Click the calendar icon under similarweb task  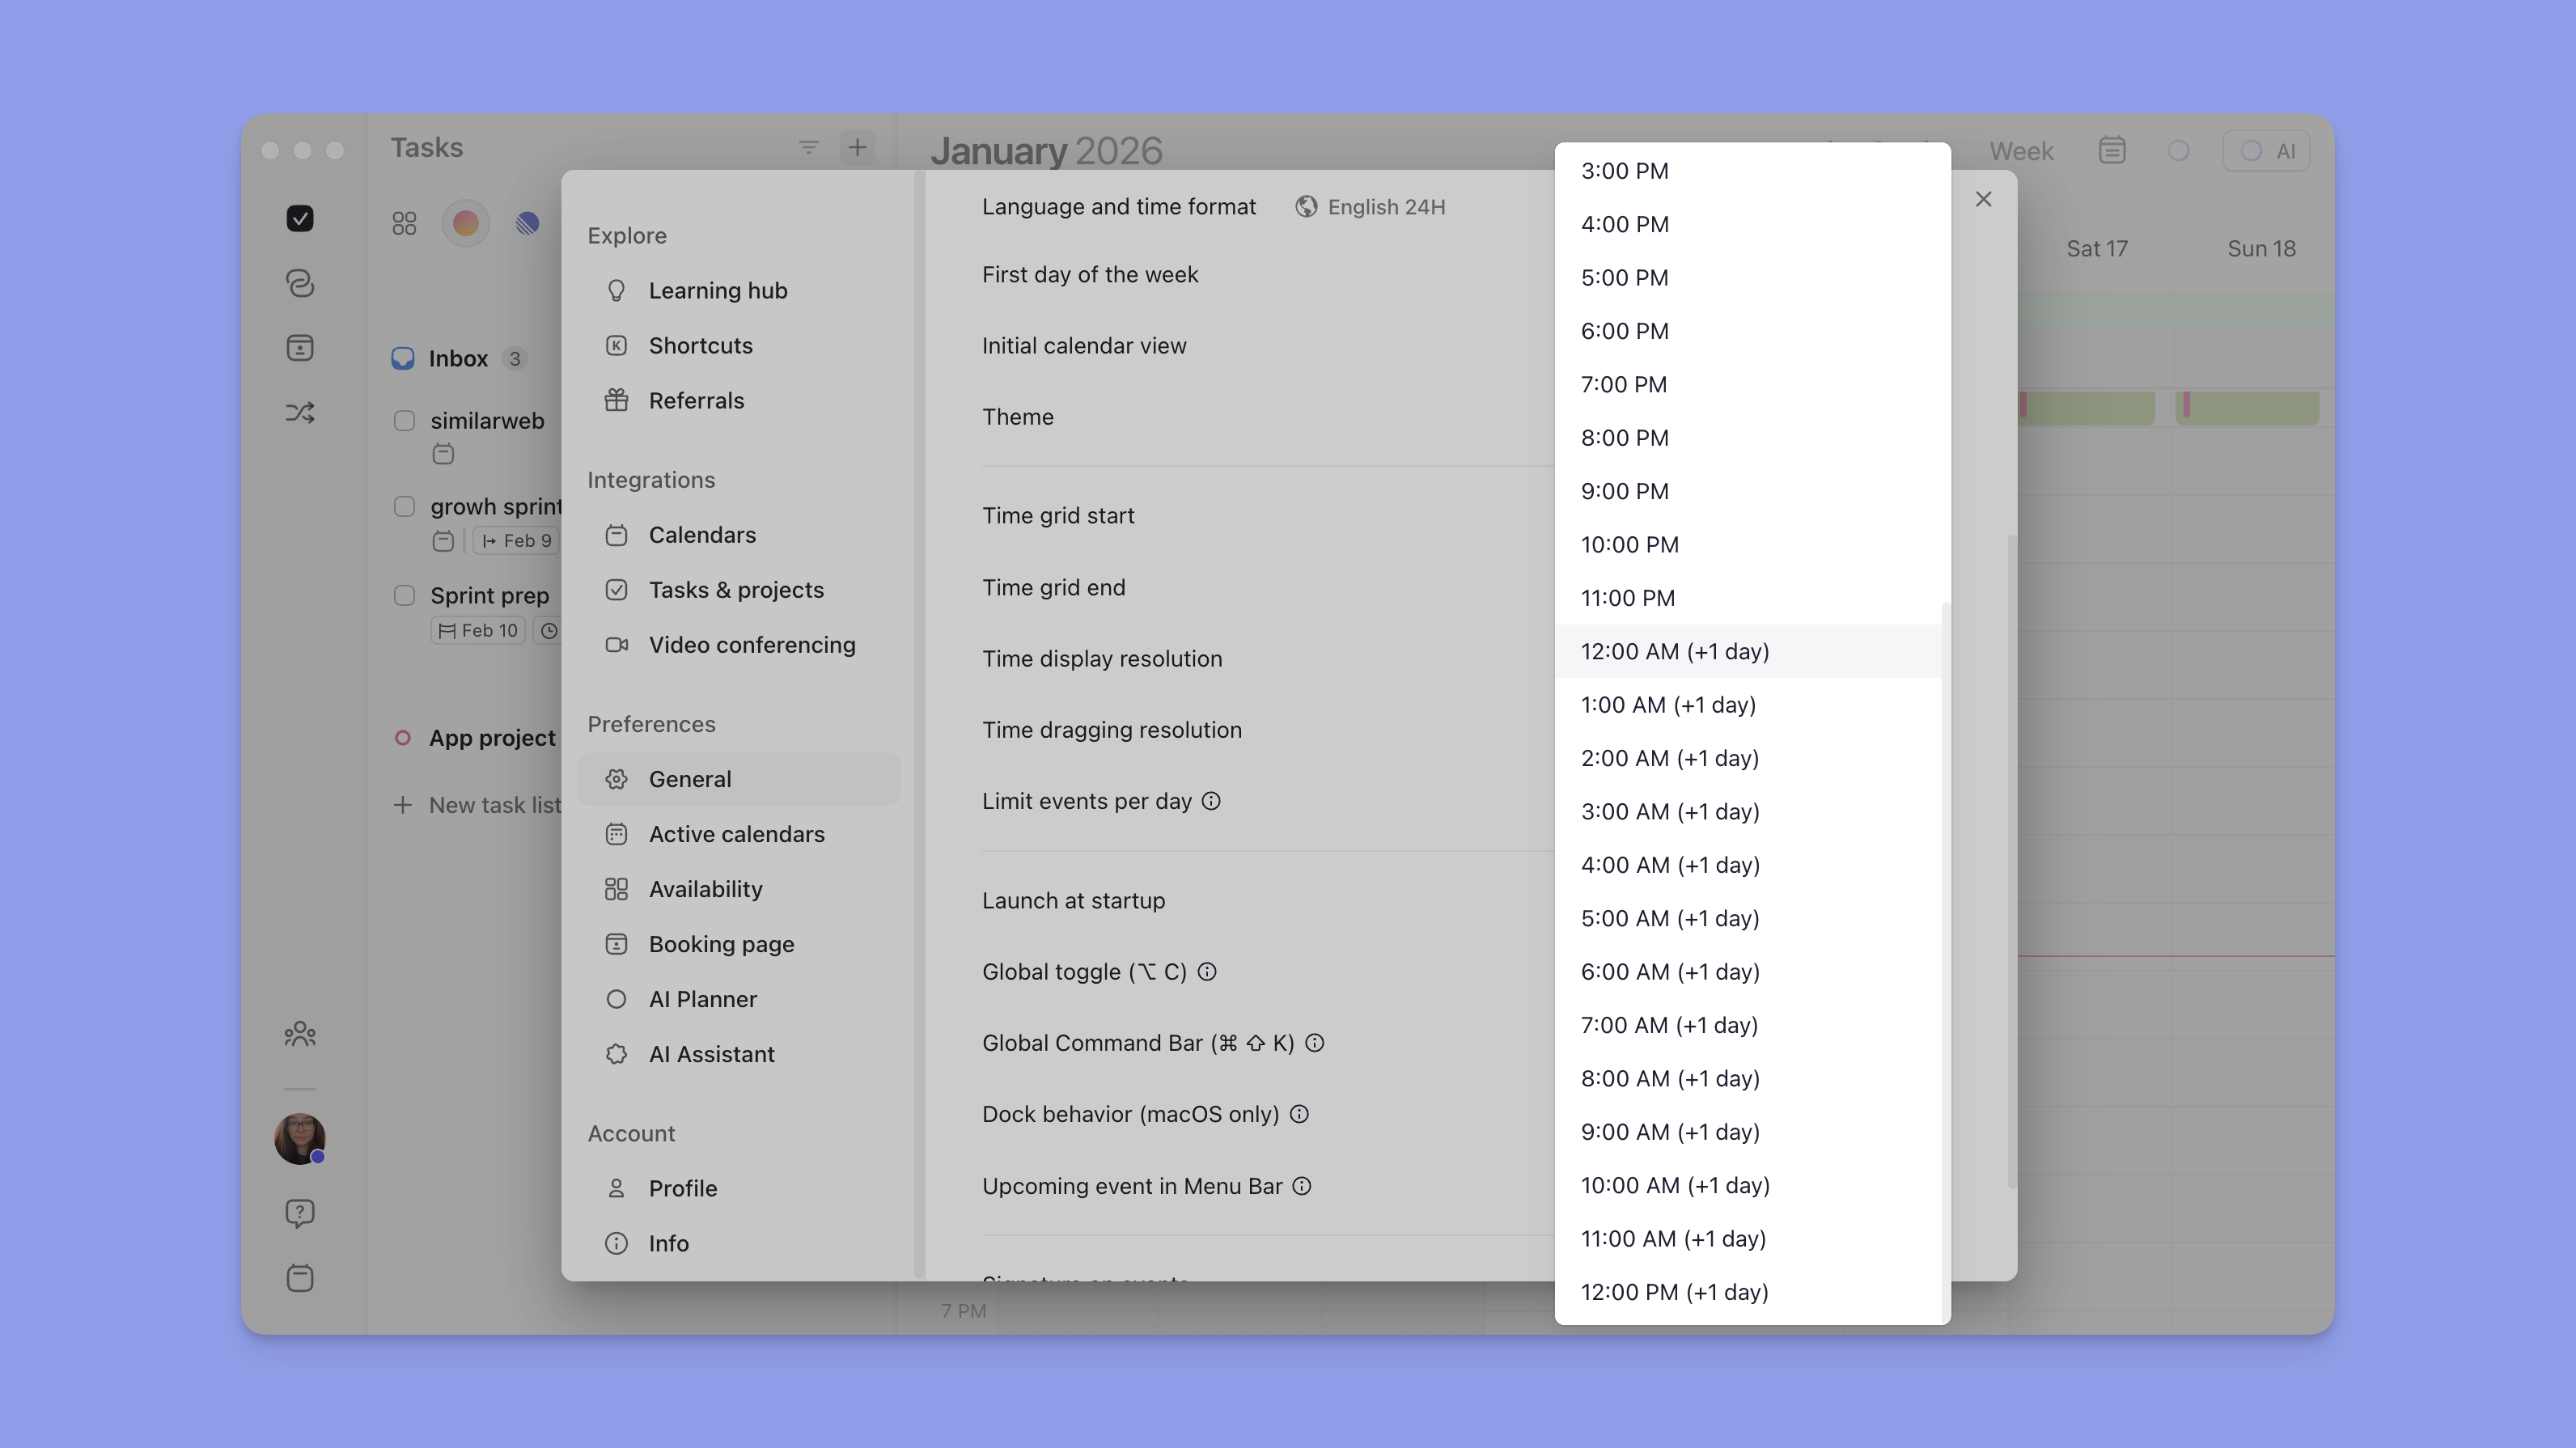tap(443, 454)
